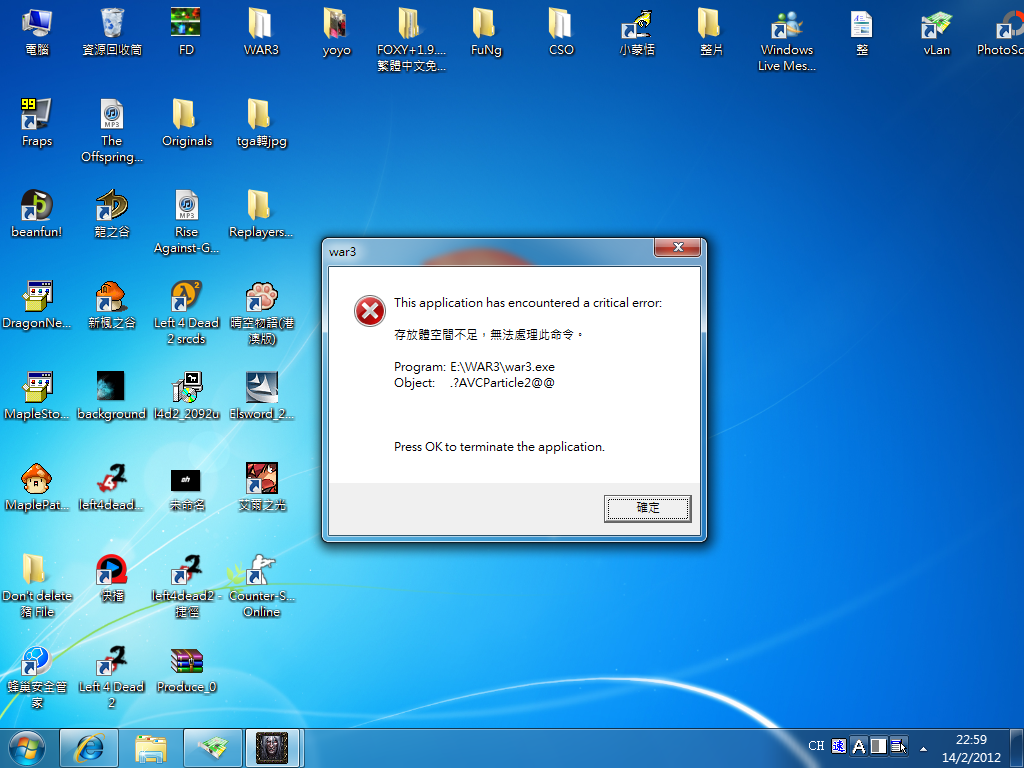1024x768 pixels.
Task: Select the 新楓之谷 shortcut icon
Action: 112,304
